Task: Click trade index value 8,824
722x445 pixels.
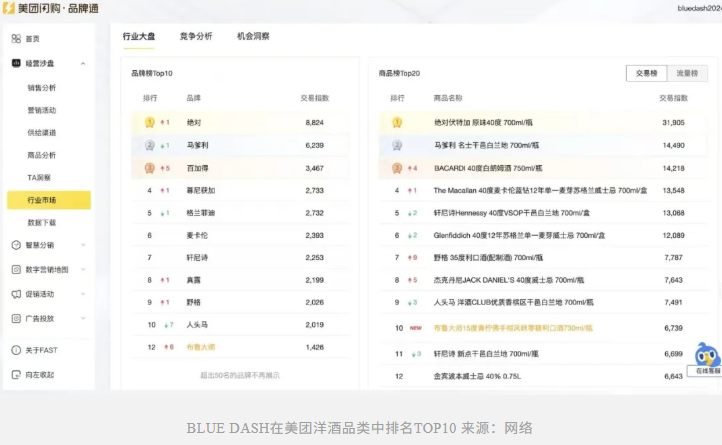Action: (x=314, y=123)
